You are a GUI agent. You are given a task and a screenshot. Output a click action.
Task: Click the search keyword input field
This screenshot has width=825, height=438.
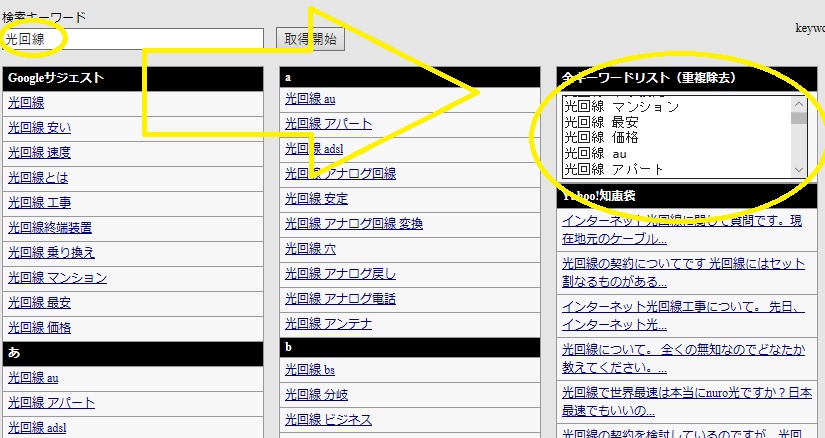tap(133, 39)
